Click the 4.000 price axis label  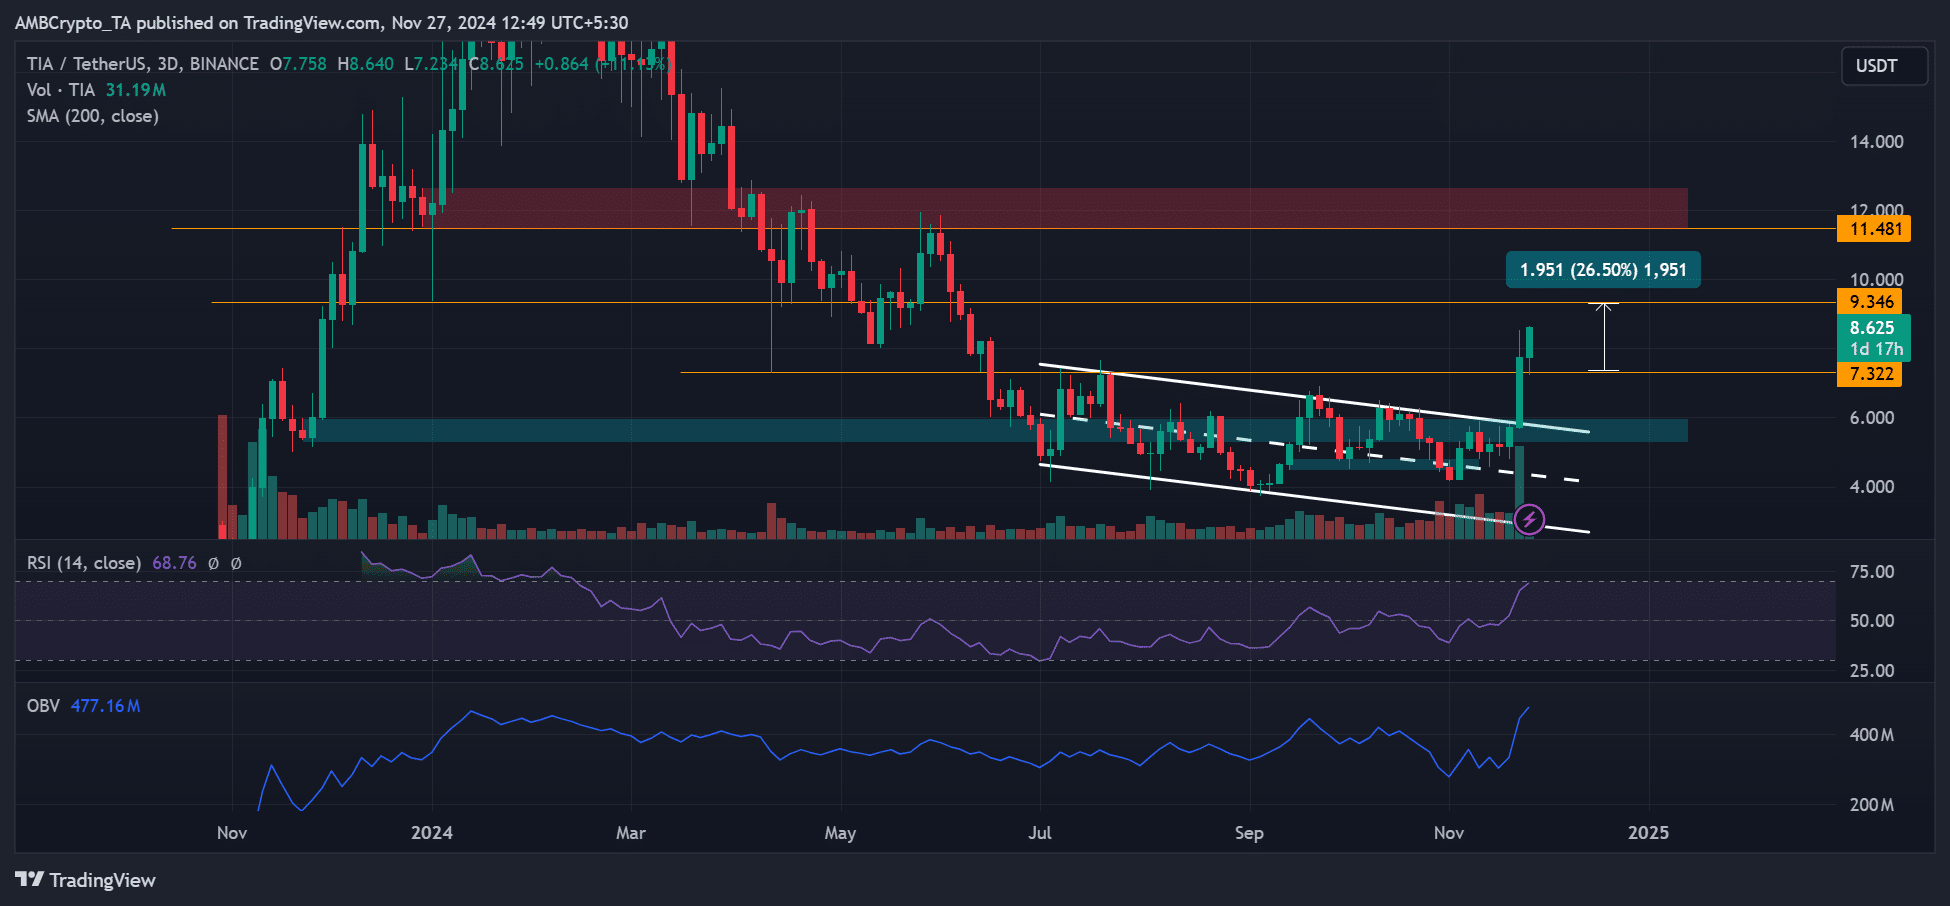1872,487
